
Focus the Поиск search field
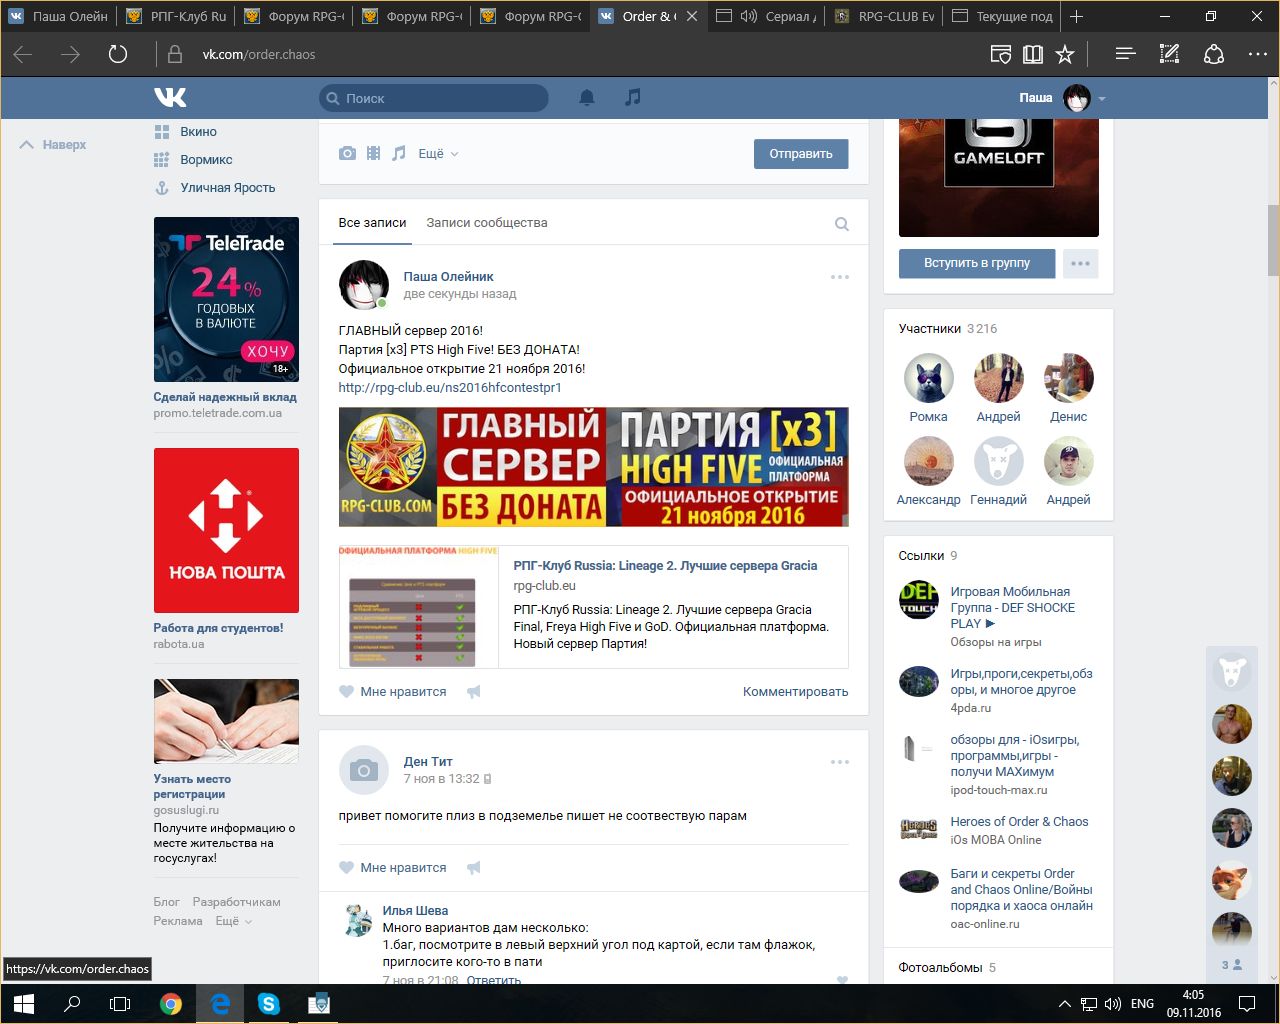434,98
